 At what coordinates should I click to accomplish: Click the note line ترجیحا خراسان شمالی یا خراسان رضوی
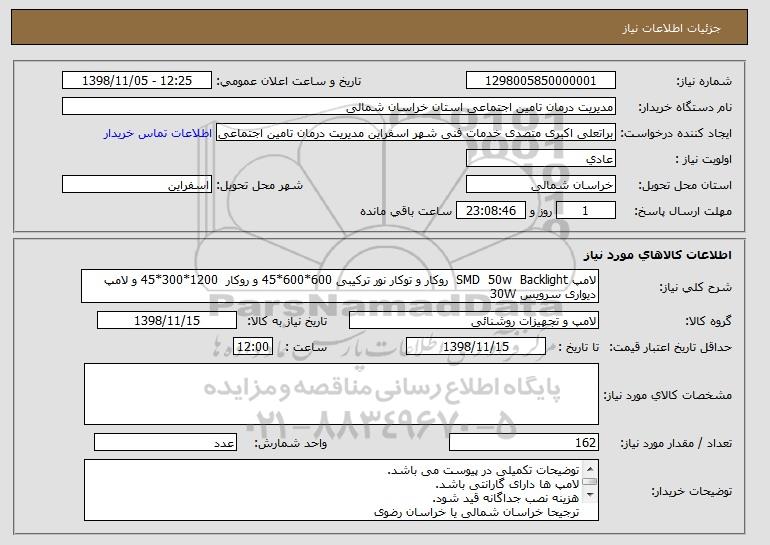477,512
